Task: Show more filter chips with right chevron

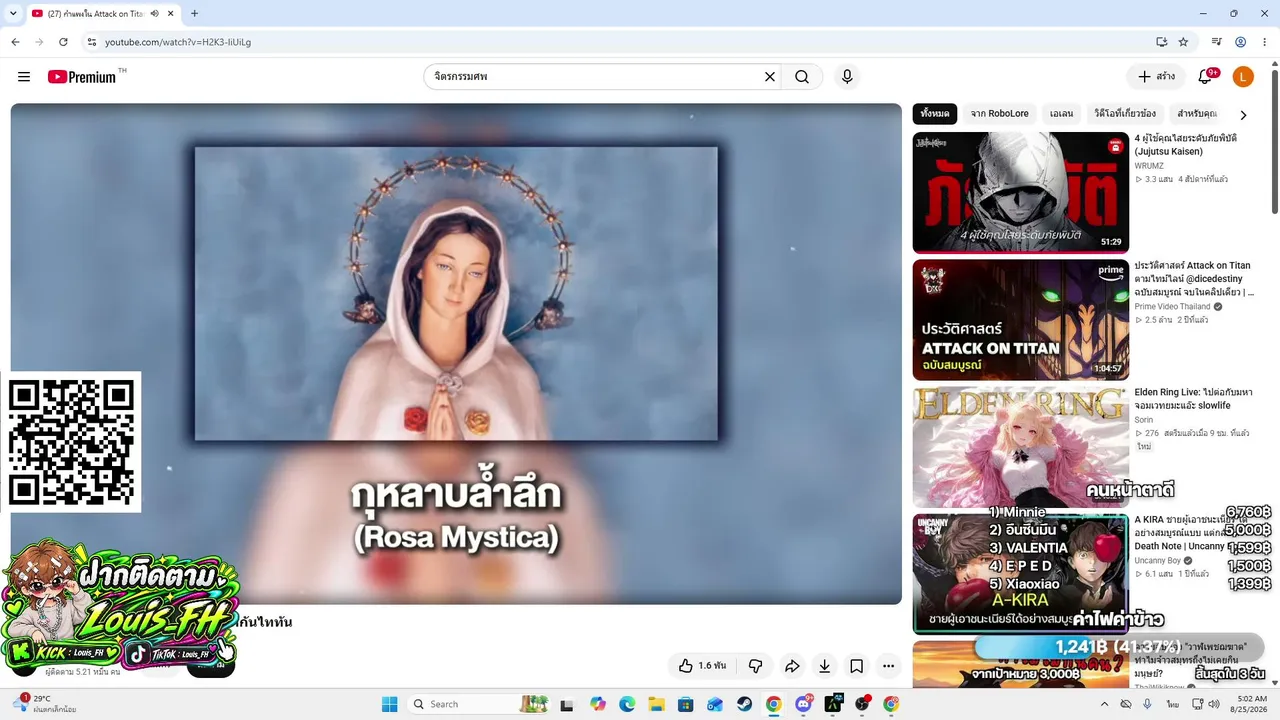Action: click(x=1243, y=115)
